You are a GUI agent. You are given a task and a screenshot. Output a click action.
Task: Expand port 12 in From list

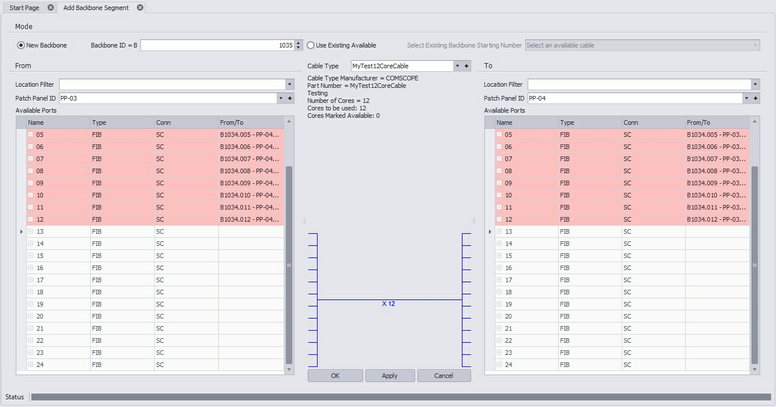tap(30, 219)
